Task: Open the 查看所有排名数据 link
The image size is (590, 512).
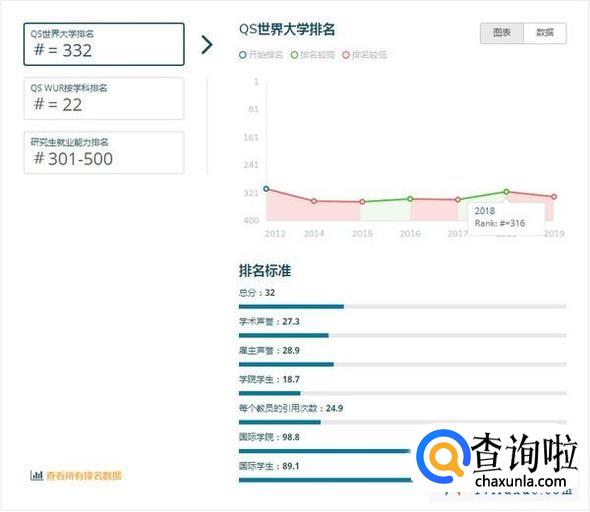Action: click(84, 476)
